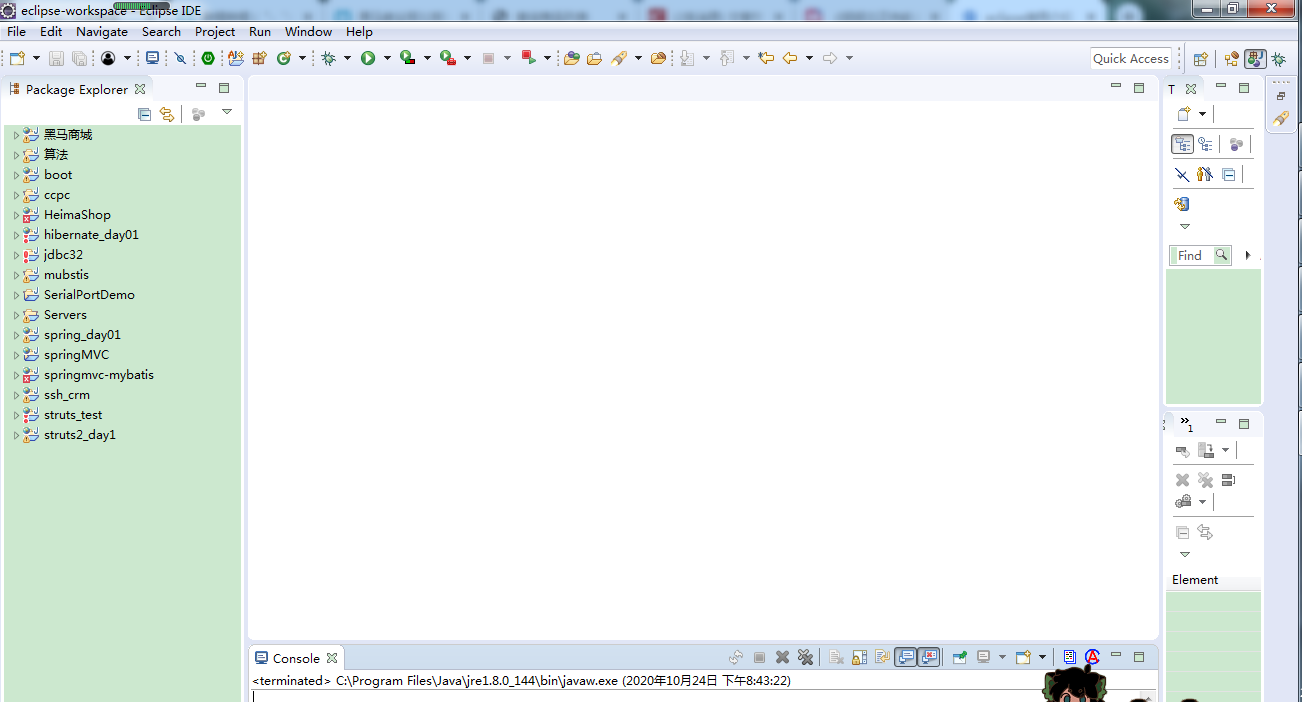The height and width of the screenshot is (702, 1302).
Task: Expand the struts2_day1 project
Action: (x=16, y=435)
